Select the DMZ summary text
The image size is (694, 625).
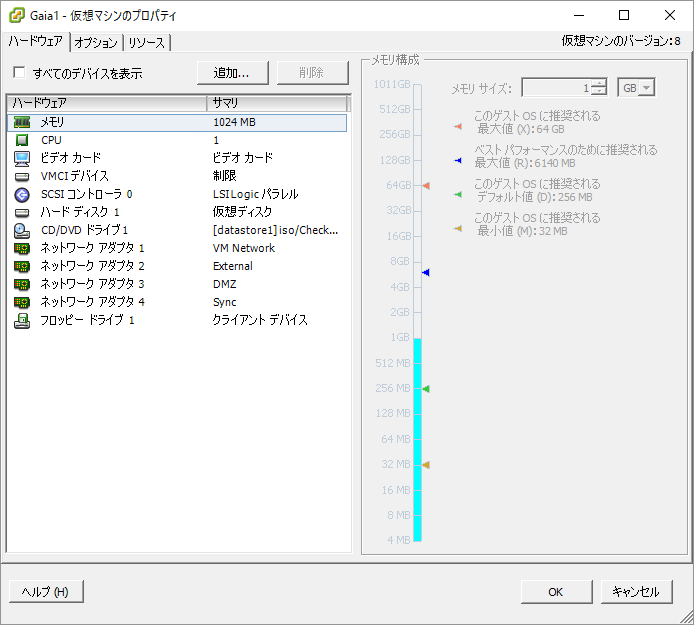(x=224, y=284)
